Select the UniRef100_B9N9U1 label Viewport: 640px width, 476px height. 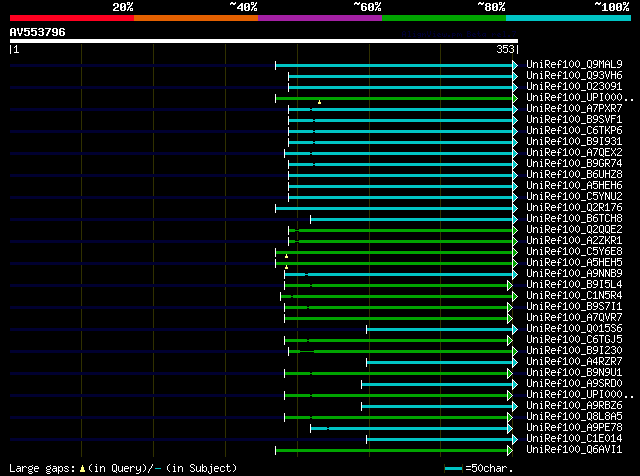point(574,373)
